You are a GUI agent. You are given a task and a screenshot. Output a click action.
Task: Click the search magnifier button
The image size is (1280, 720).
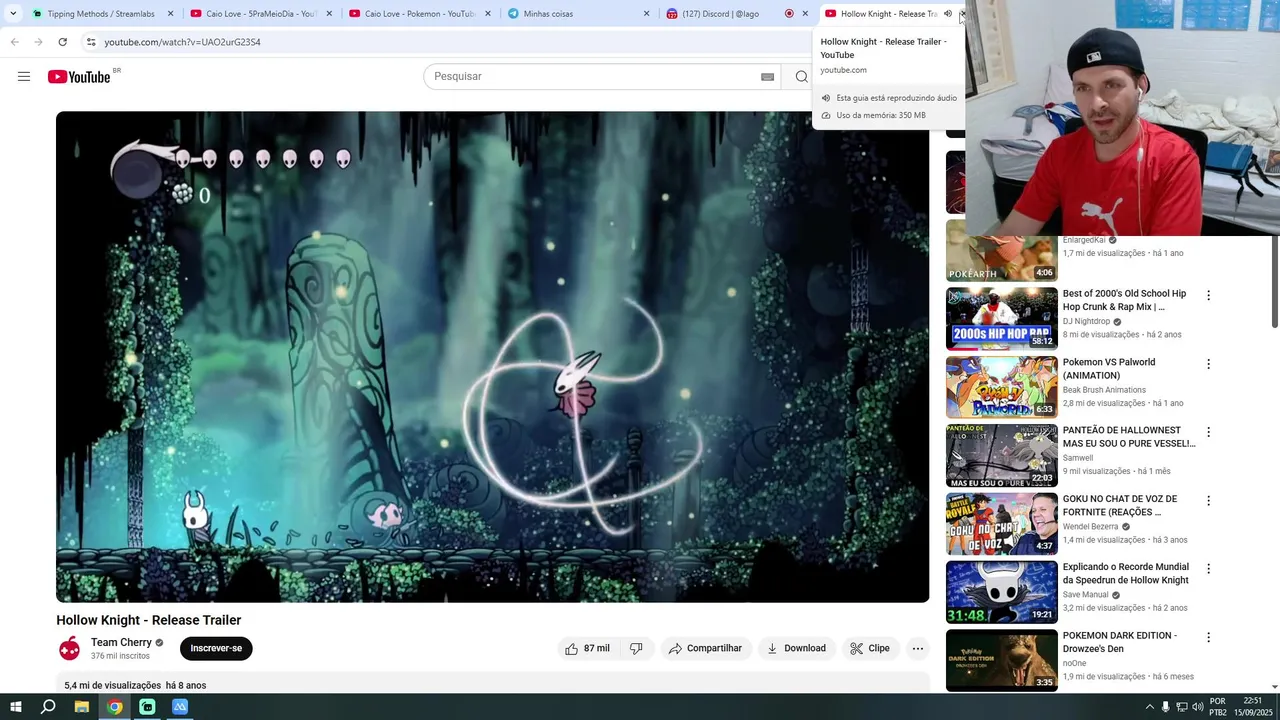tap(801, 77)
